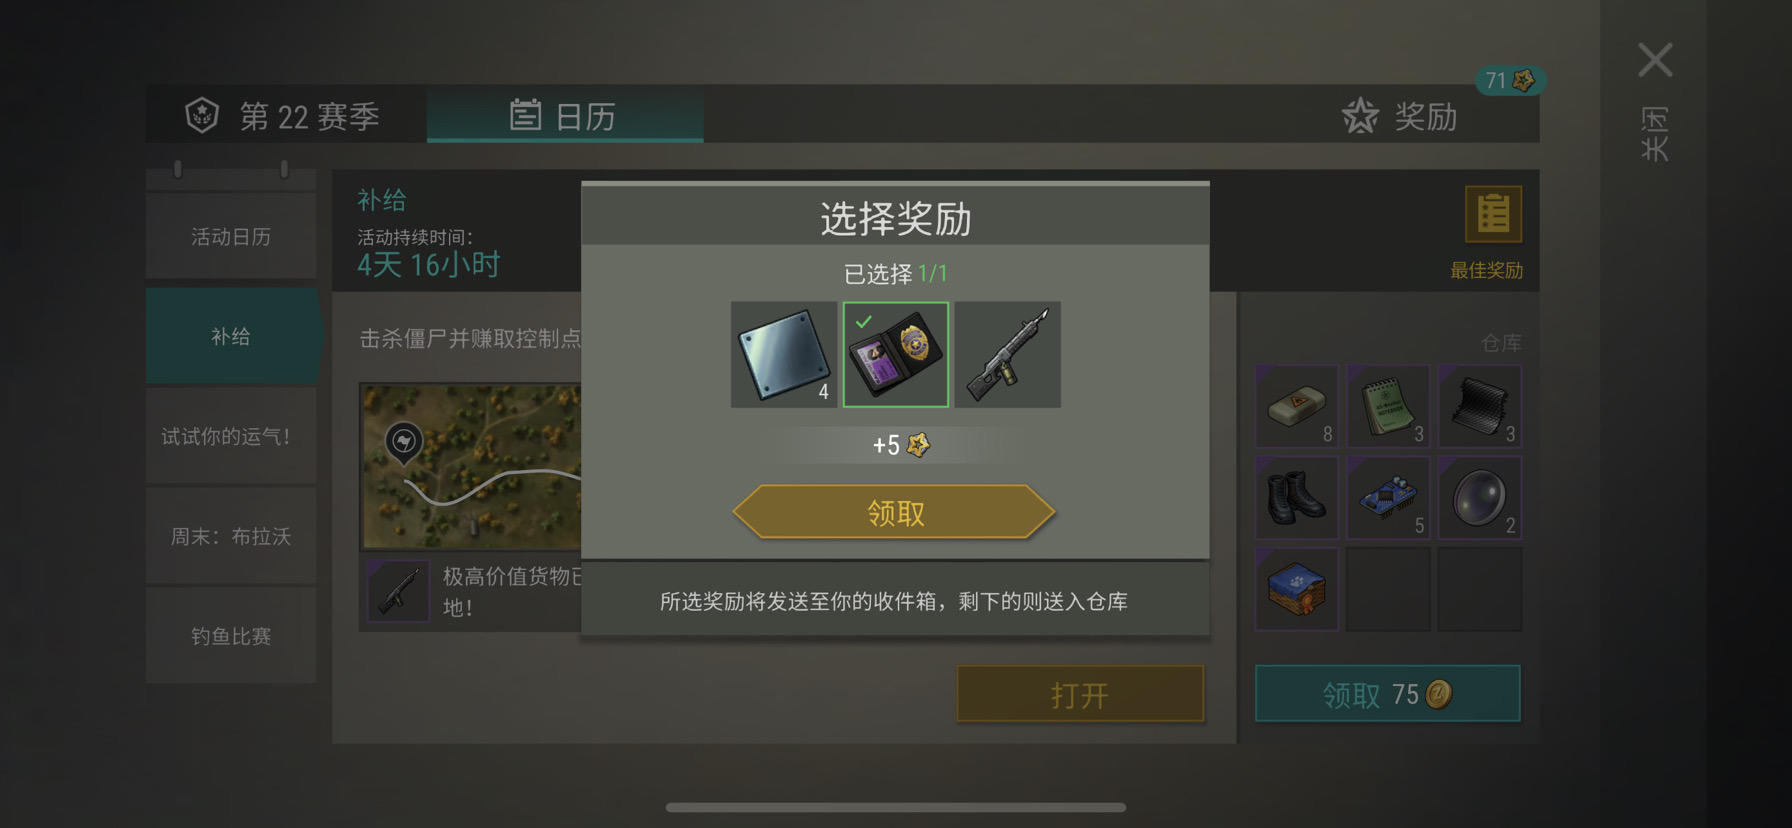
Task: Click the 打开 open button
Action: point(1080,694)
